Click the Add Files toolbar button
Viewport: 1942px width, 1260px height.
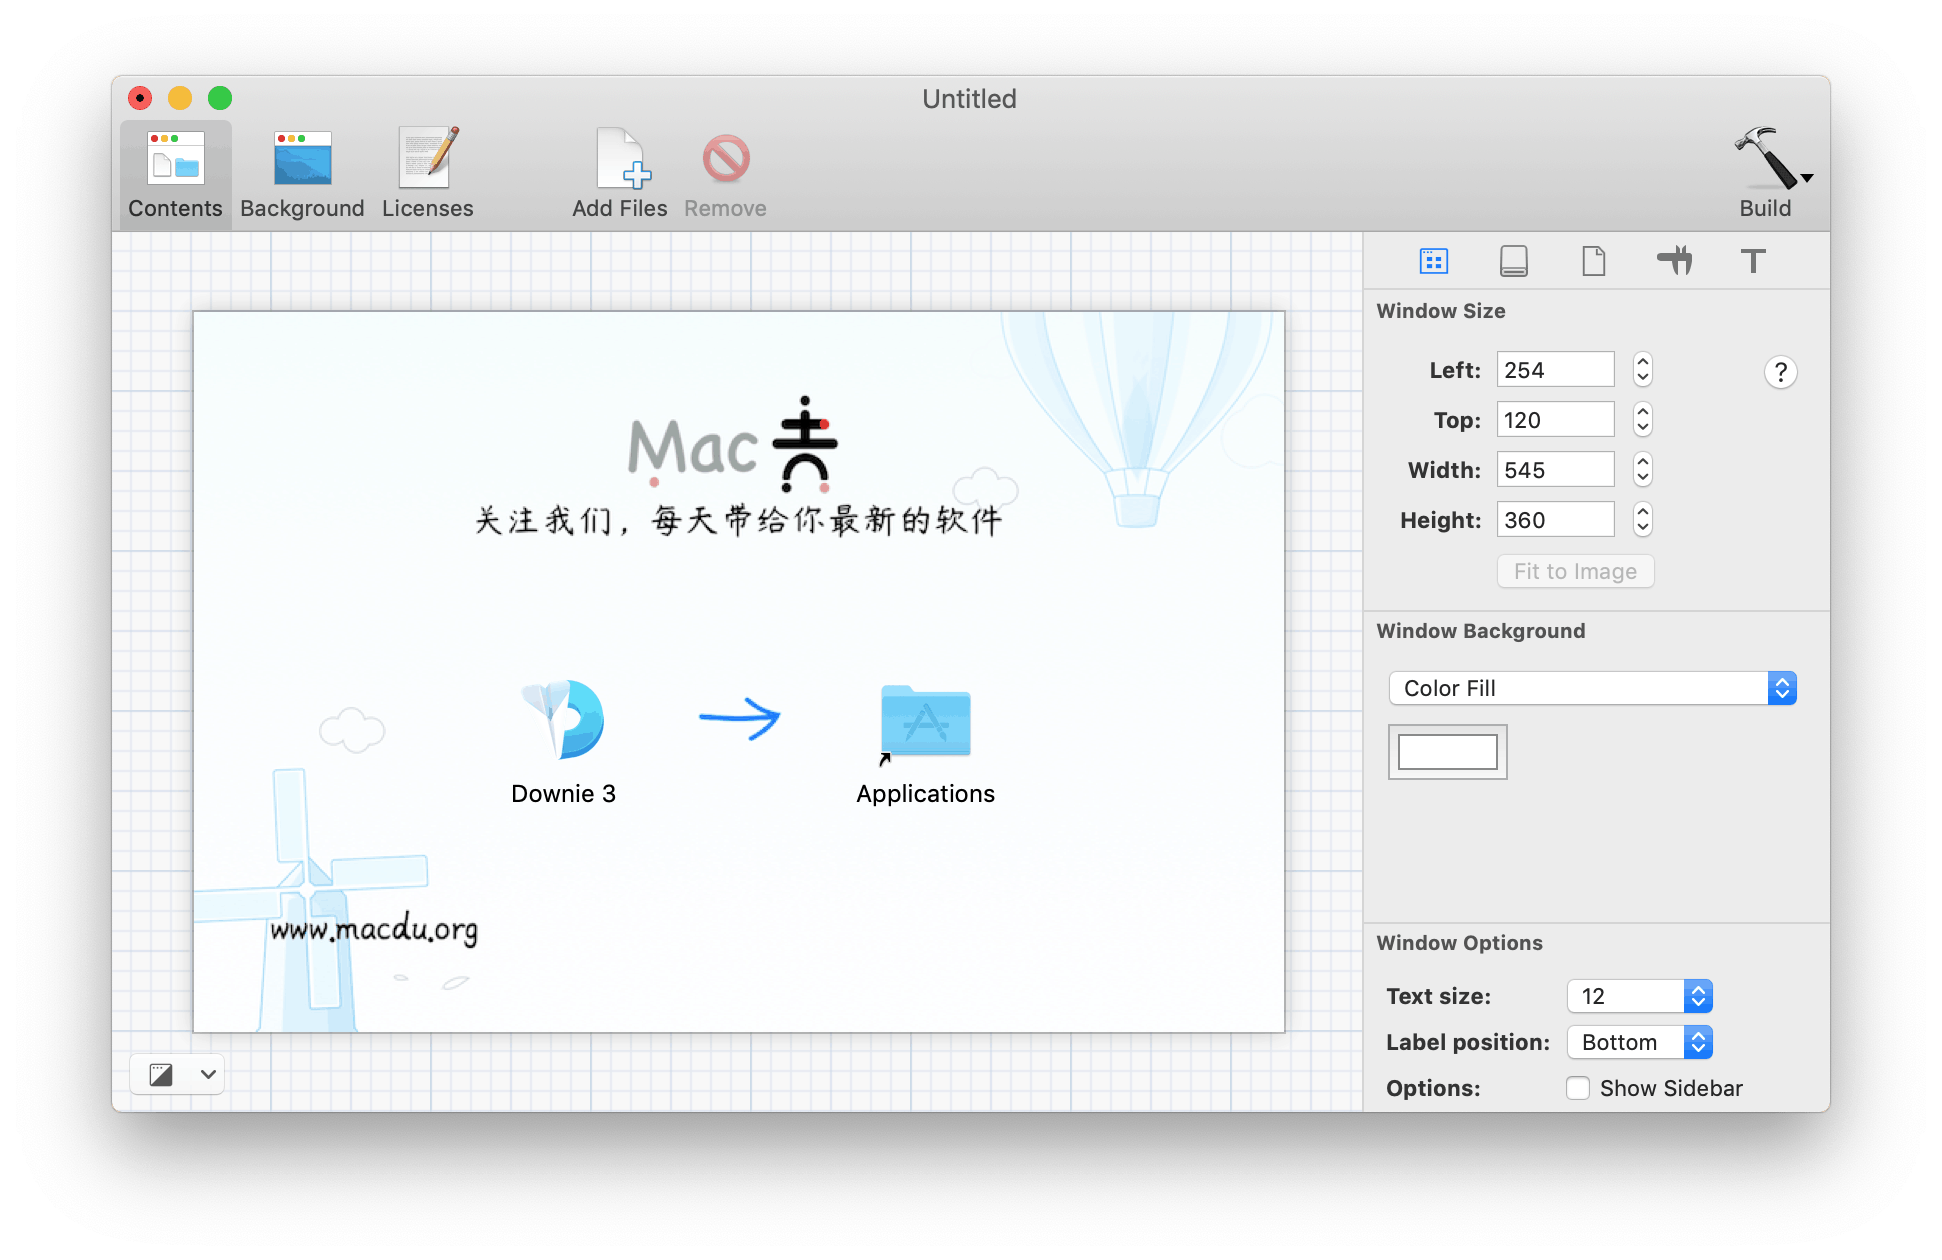(620, 174)
